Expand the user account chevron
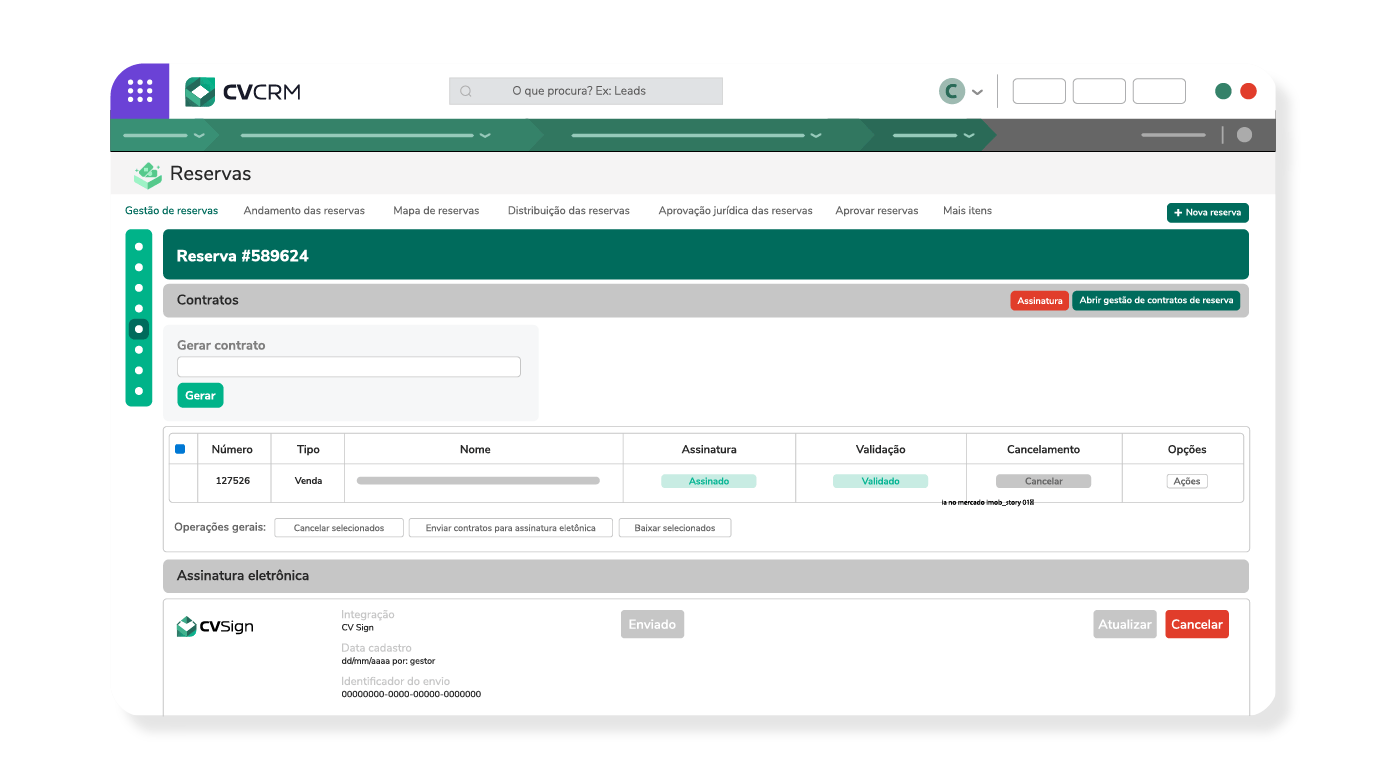The image size is (1388, 780). [x=977, y=92]
